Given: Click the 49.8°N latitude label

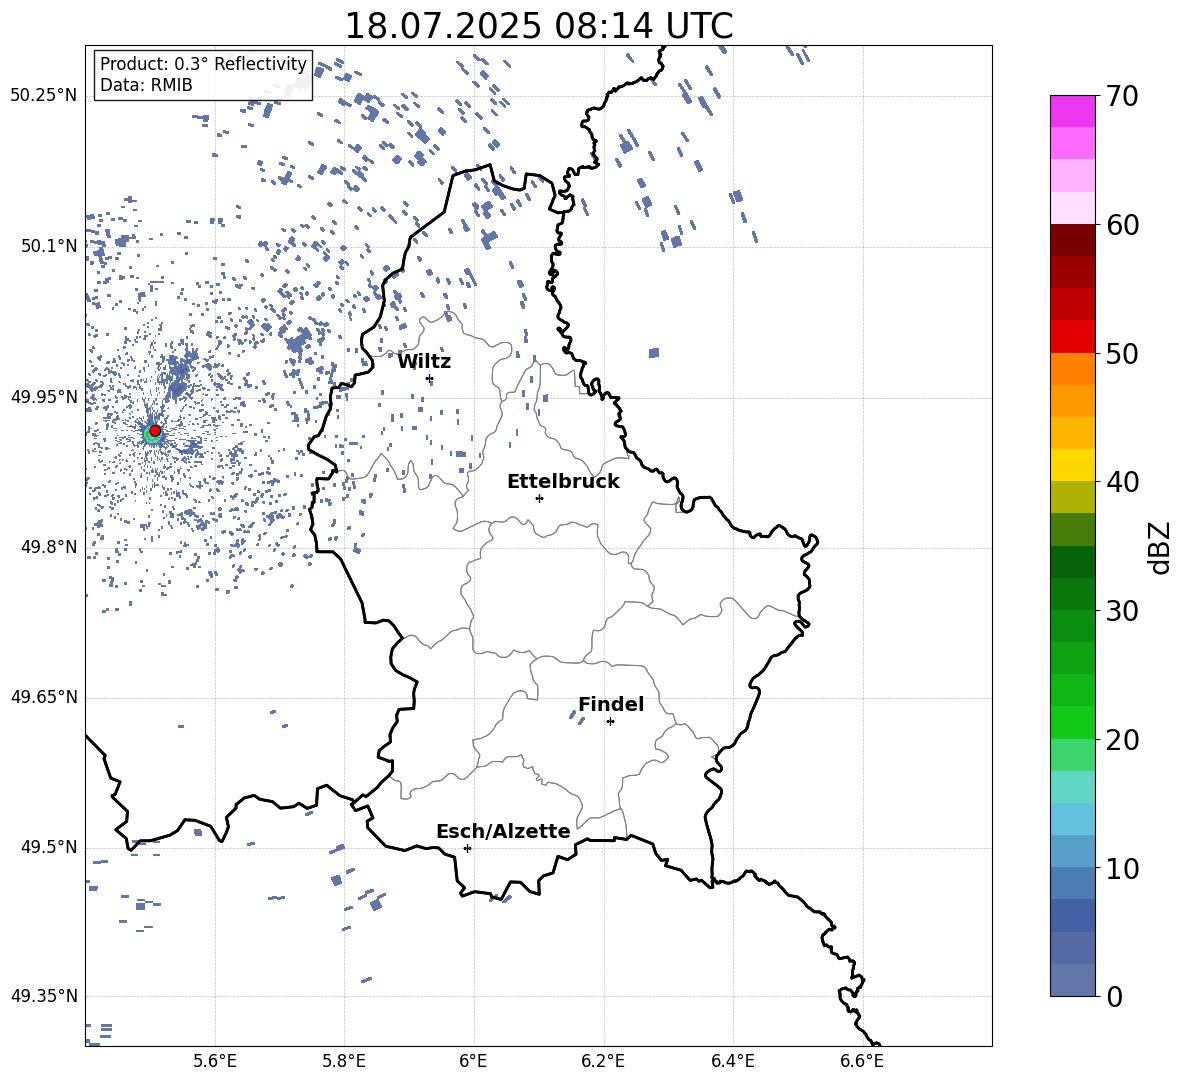Looking at the screenshot, I should point(49,547).
